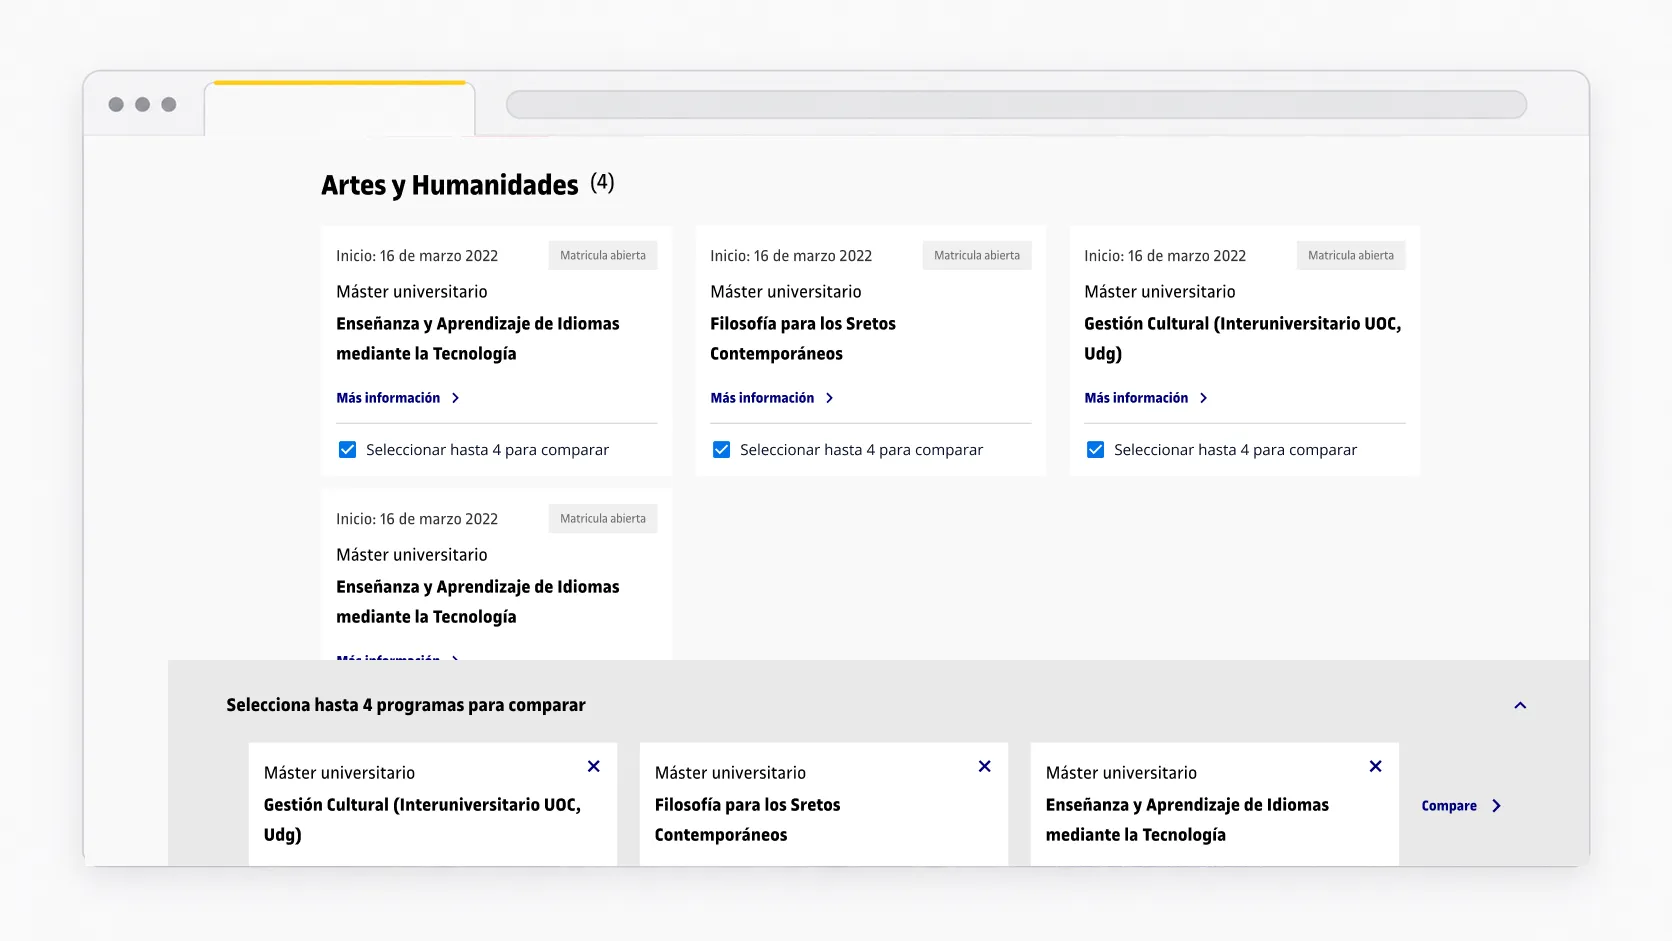This screenshot has height=941, width=1672.
Task: Click arrow next to Más información under Filosofía
Action: 829,398
